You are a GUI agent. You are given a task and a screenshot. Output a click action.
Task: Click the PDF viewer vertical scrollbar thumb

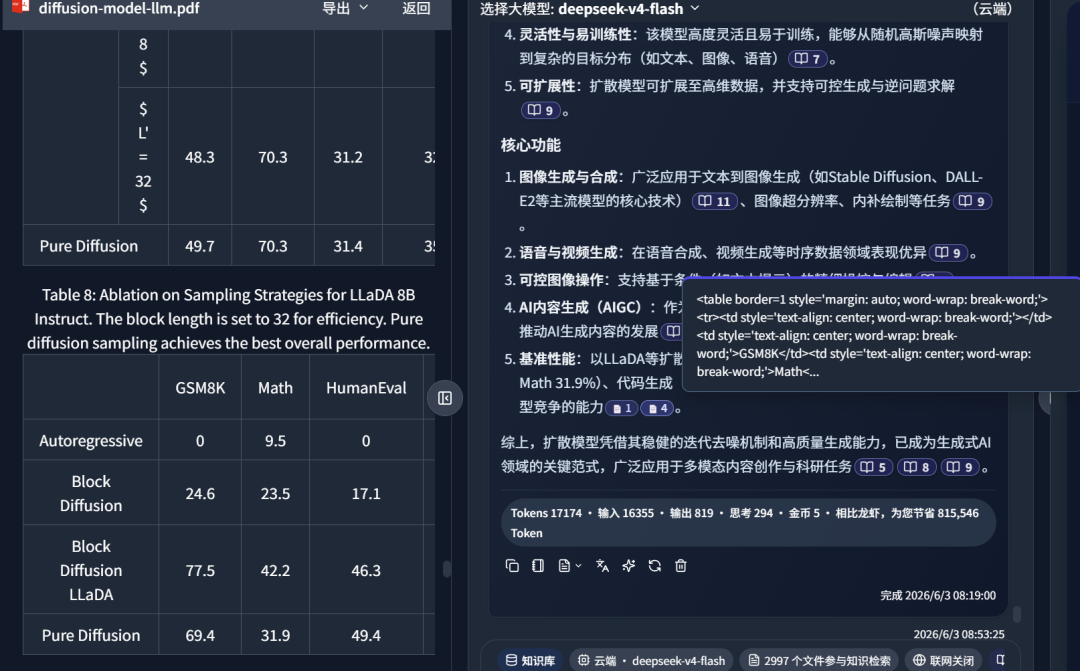click(x=446, y=568)
